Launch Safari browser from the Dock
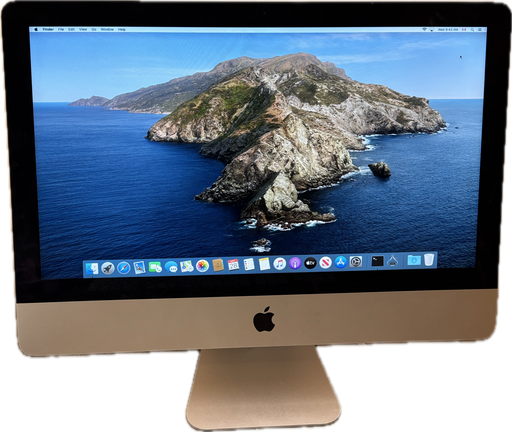Screen dimensions: 512x432 click(124, 268)
